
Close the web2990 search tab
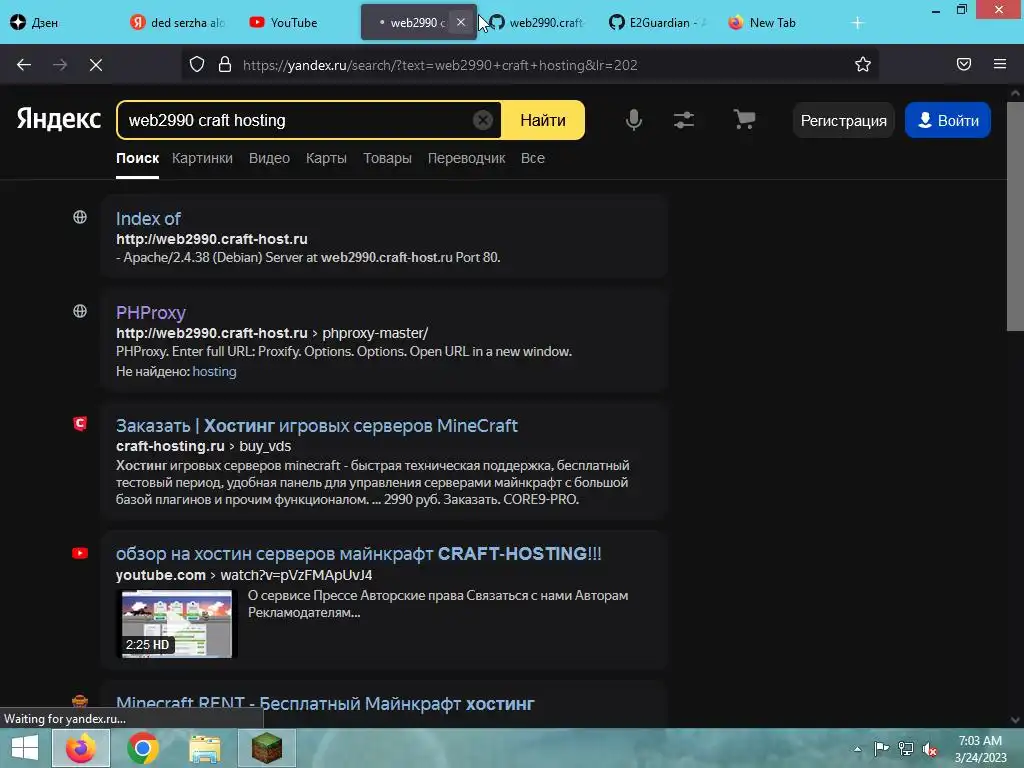(461, 22)
